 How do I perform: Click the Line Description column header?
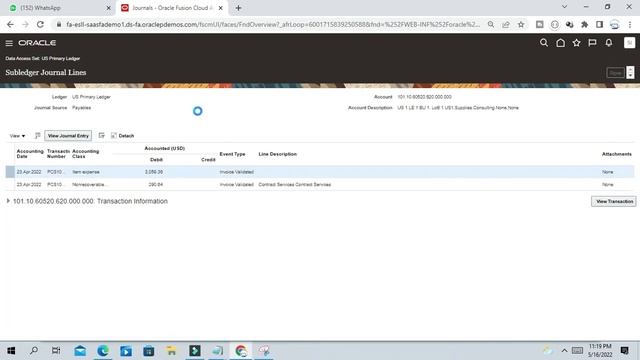tap(278, 154)
